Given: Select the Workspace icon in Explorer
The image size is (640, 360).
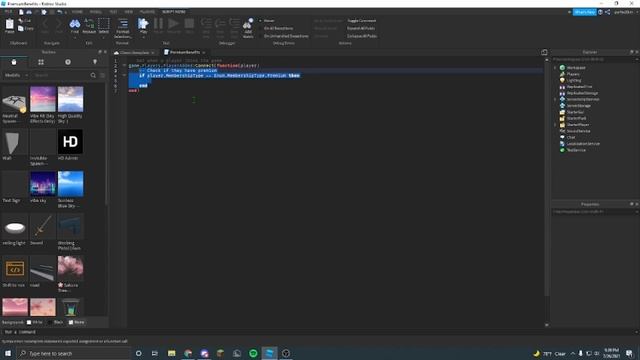Looking at the screenshot, I should (x=562, y=68).
